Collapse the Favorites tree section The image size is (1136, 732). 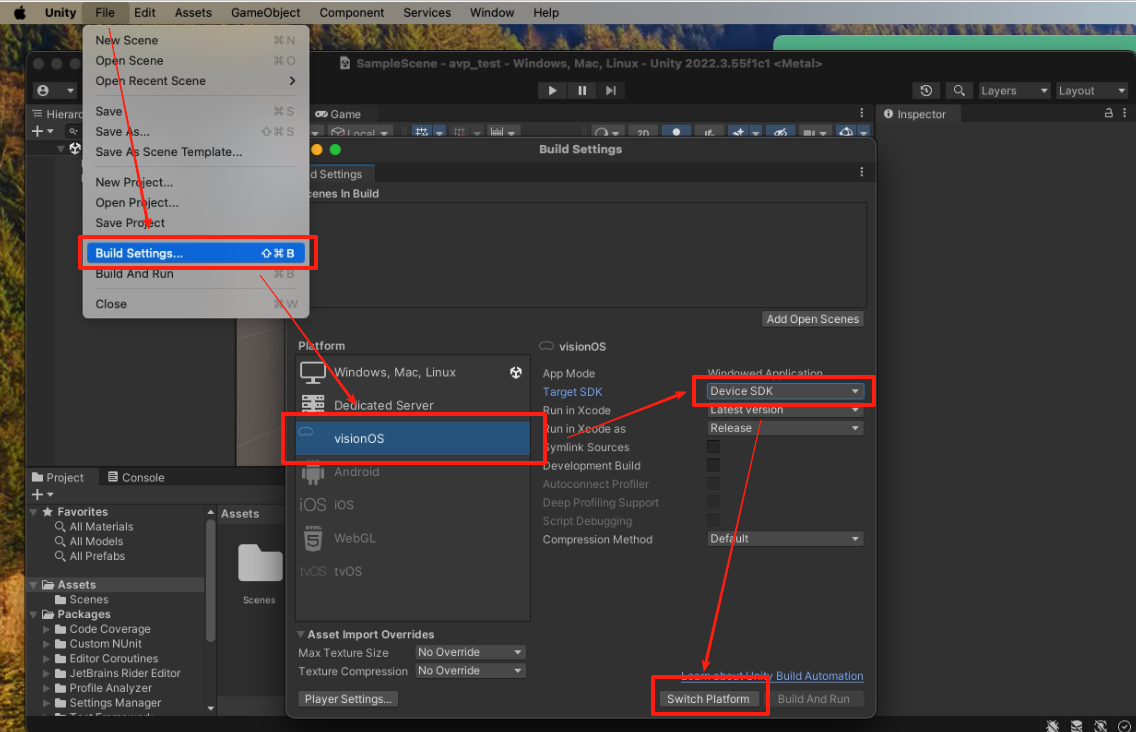click(x=33, y=512)
